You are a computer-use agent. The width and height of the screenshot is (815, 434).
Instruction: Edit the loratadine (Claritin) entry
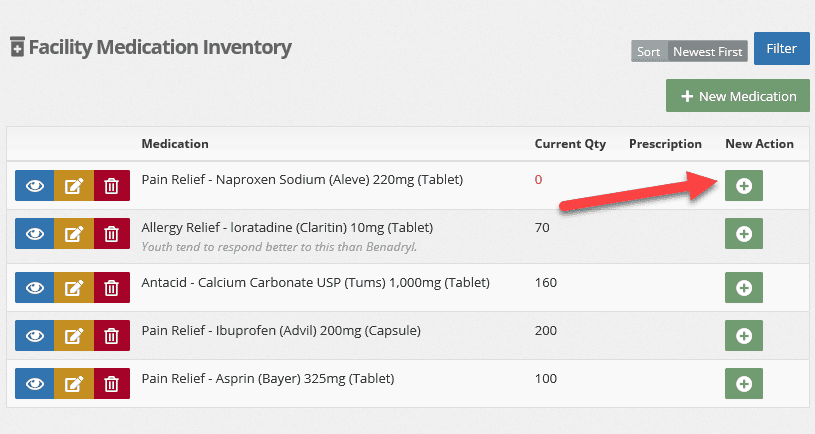(74, 234)
